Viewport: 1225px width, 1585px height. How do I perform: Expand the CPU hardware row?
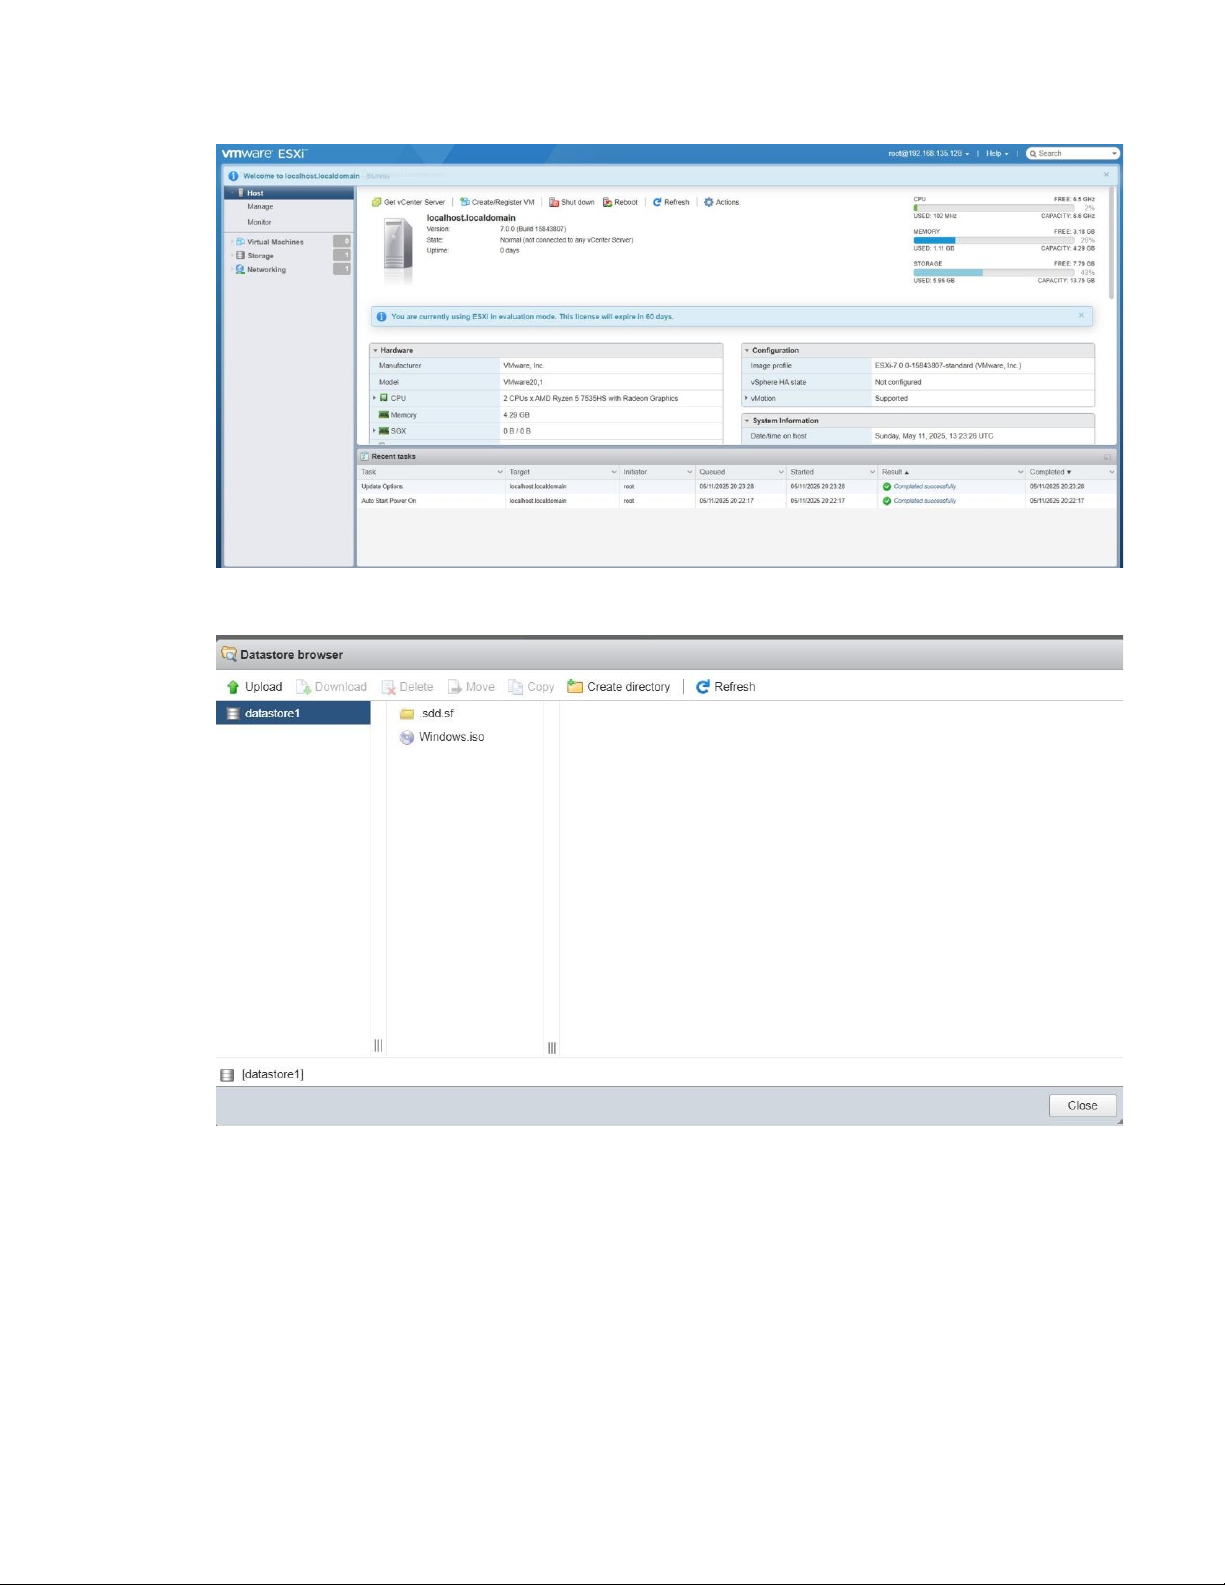click(x=375, y=398)
